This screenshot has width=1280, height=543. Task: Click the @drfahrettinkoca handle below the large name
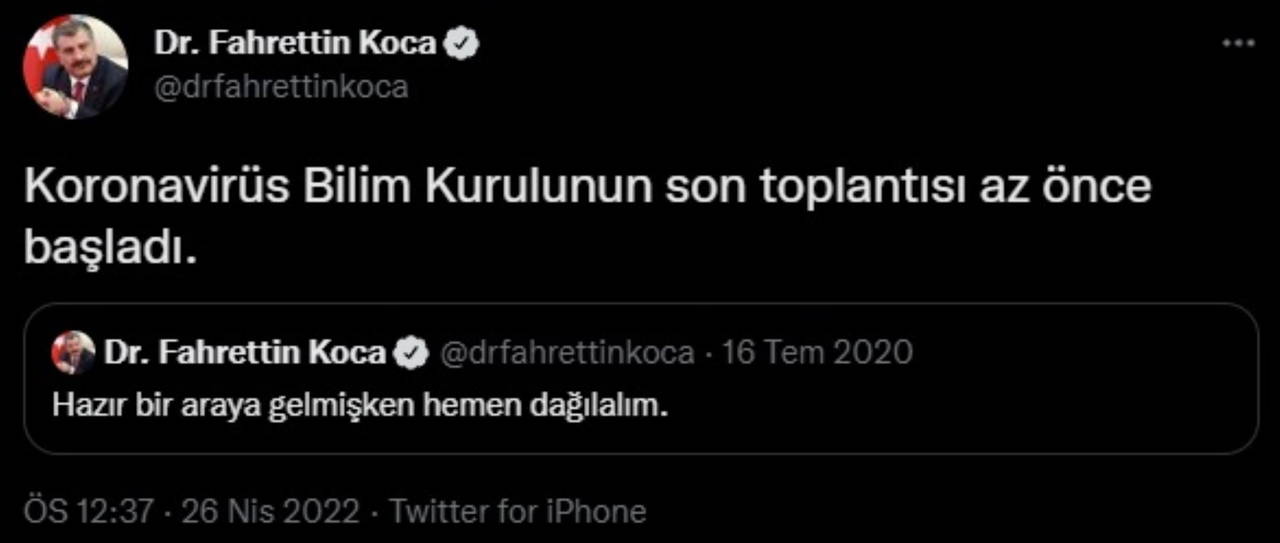[x=281, y=87]
